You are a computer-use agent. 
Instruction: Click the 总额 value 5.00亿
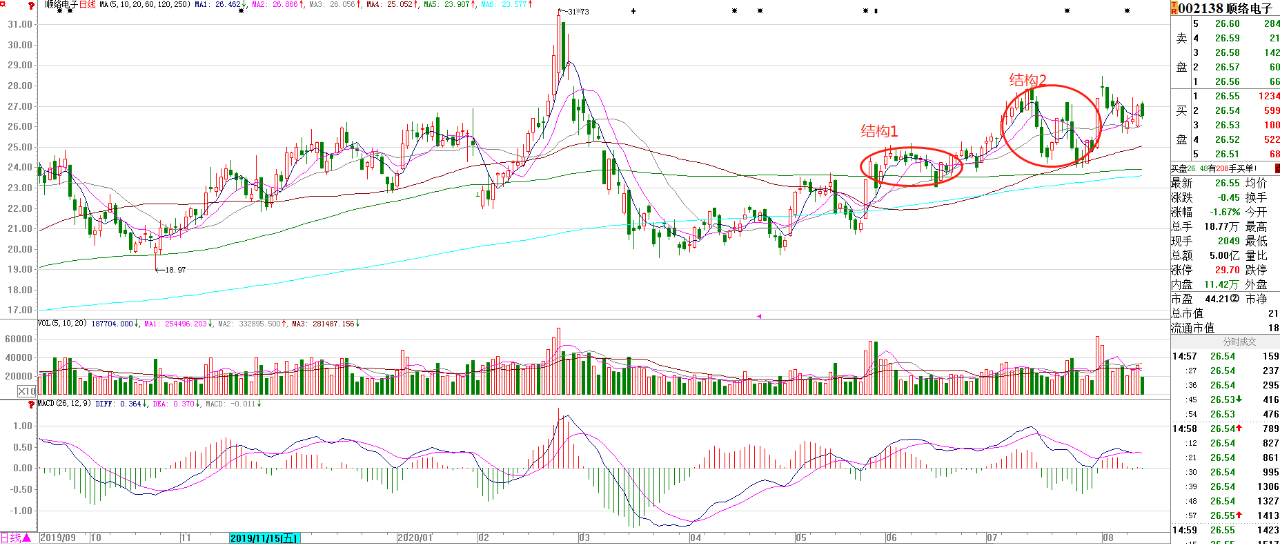(x=1223, y=255)
